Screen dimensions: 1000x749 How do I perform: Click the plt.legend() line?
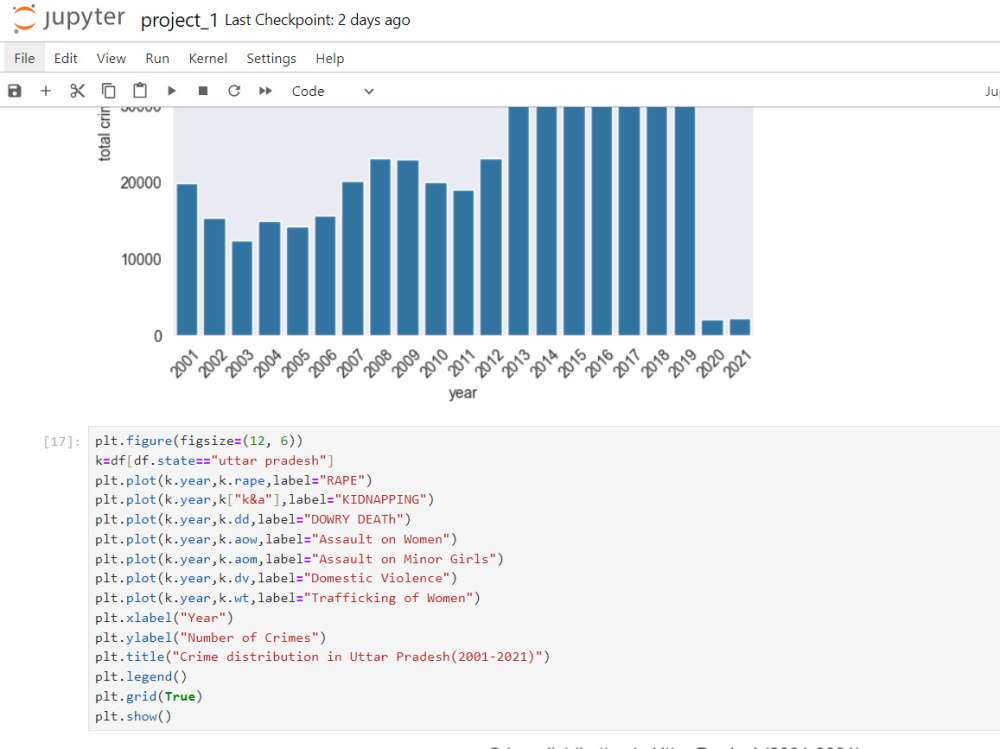pyautogui.click(x=141, y=676)
